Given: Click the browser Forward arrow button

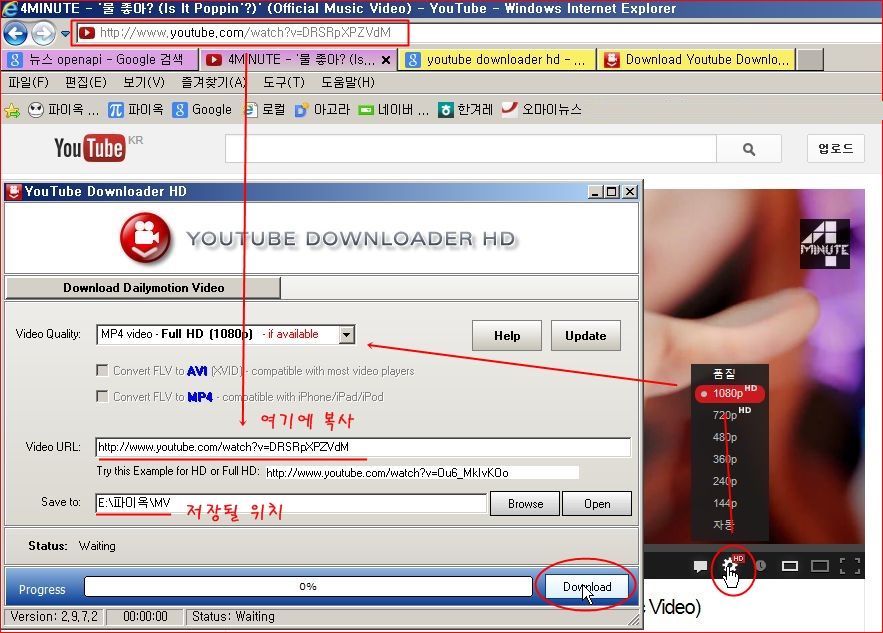Looking at the screenshot, I should [43, 34].
